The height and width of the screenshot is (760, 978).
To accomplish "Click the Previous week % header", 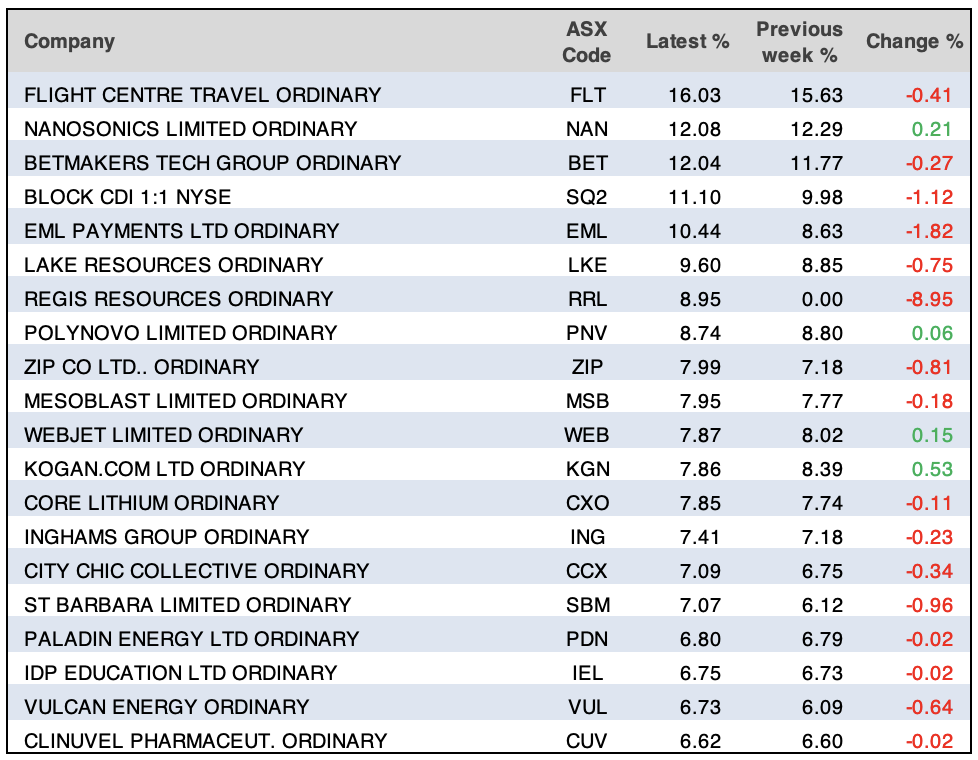I will click(799, 41).
